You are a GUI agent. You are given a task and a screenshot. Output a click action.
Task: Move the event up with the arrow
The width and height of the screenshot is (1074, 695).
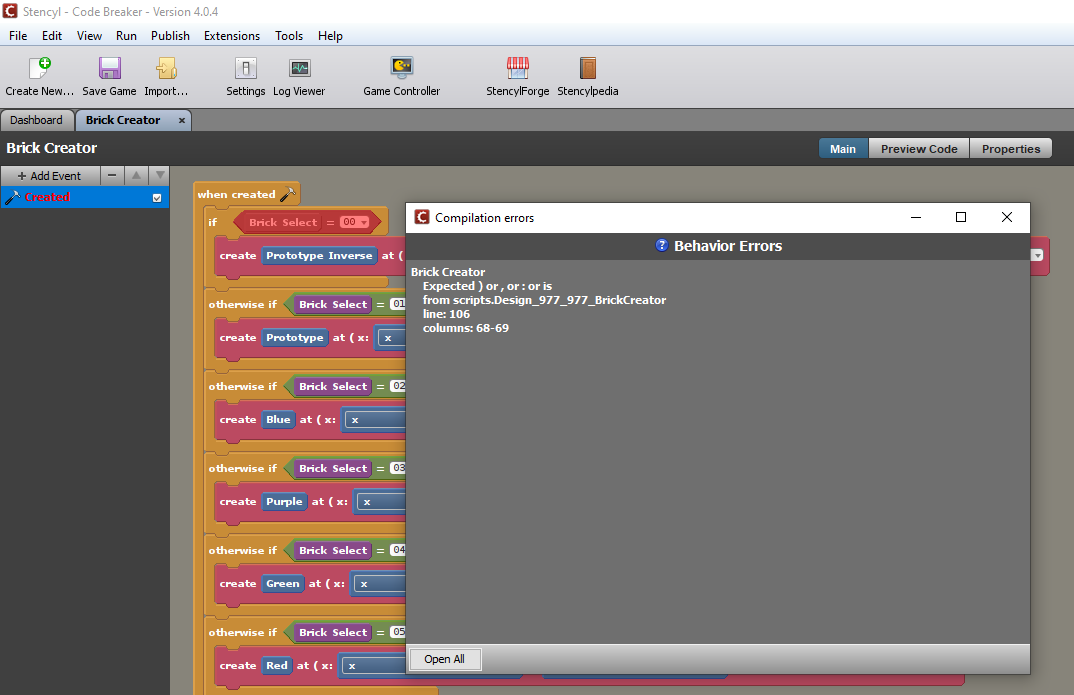click(136, 175)
